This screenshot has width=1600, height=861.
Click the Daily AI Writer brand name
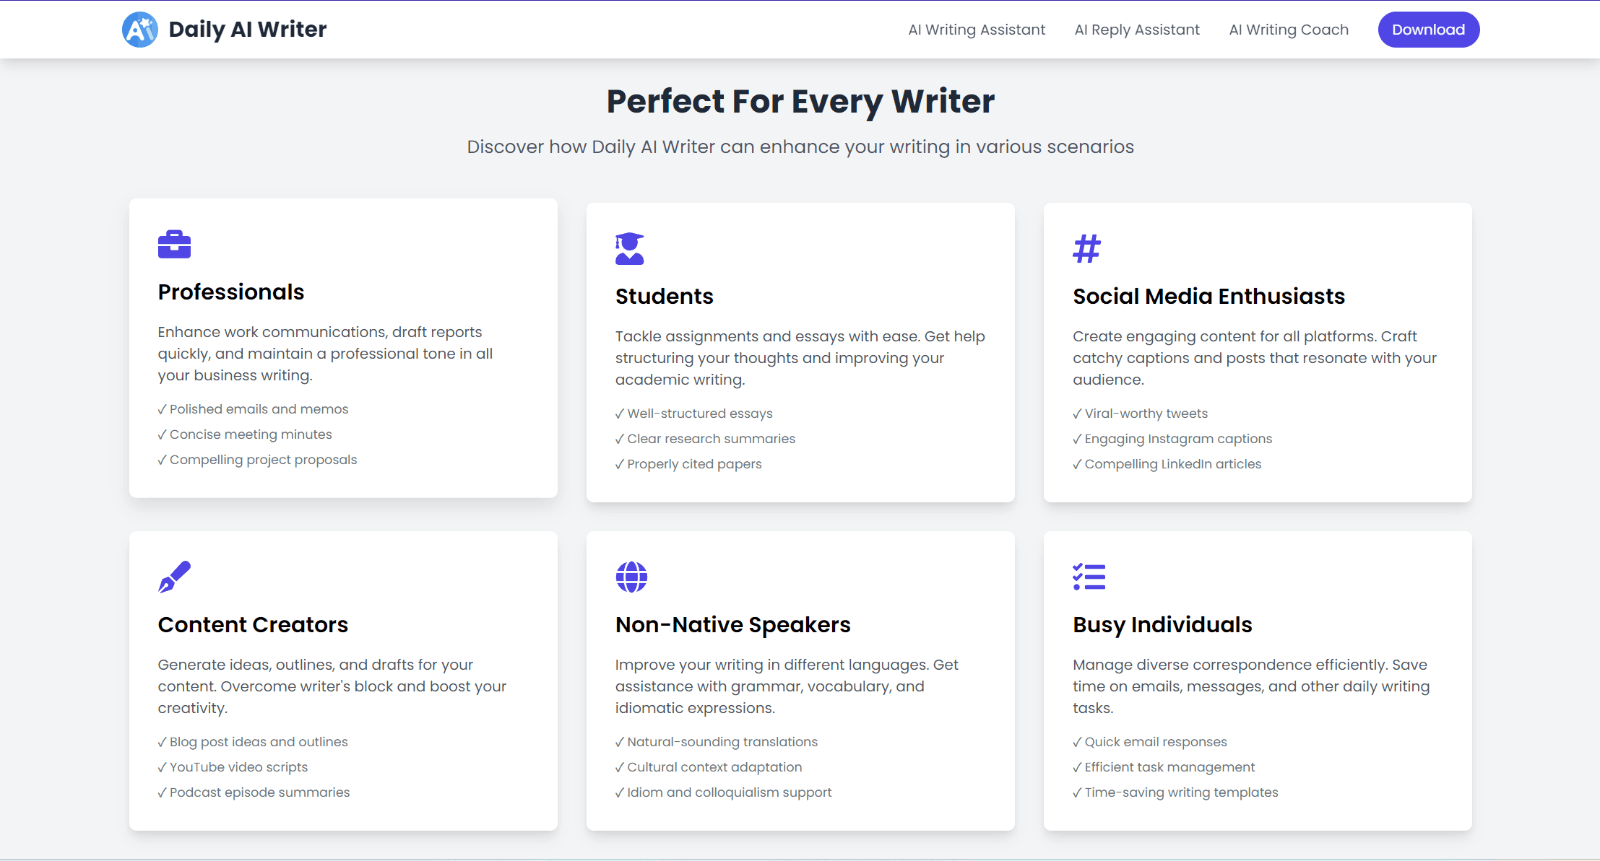tap(248, 30)
